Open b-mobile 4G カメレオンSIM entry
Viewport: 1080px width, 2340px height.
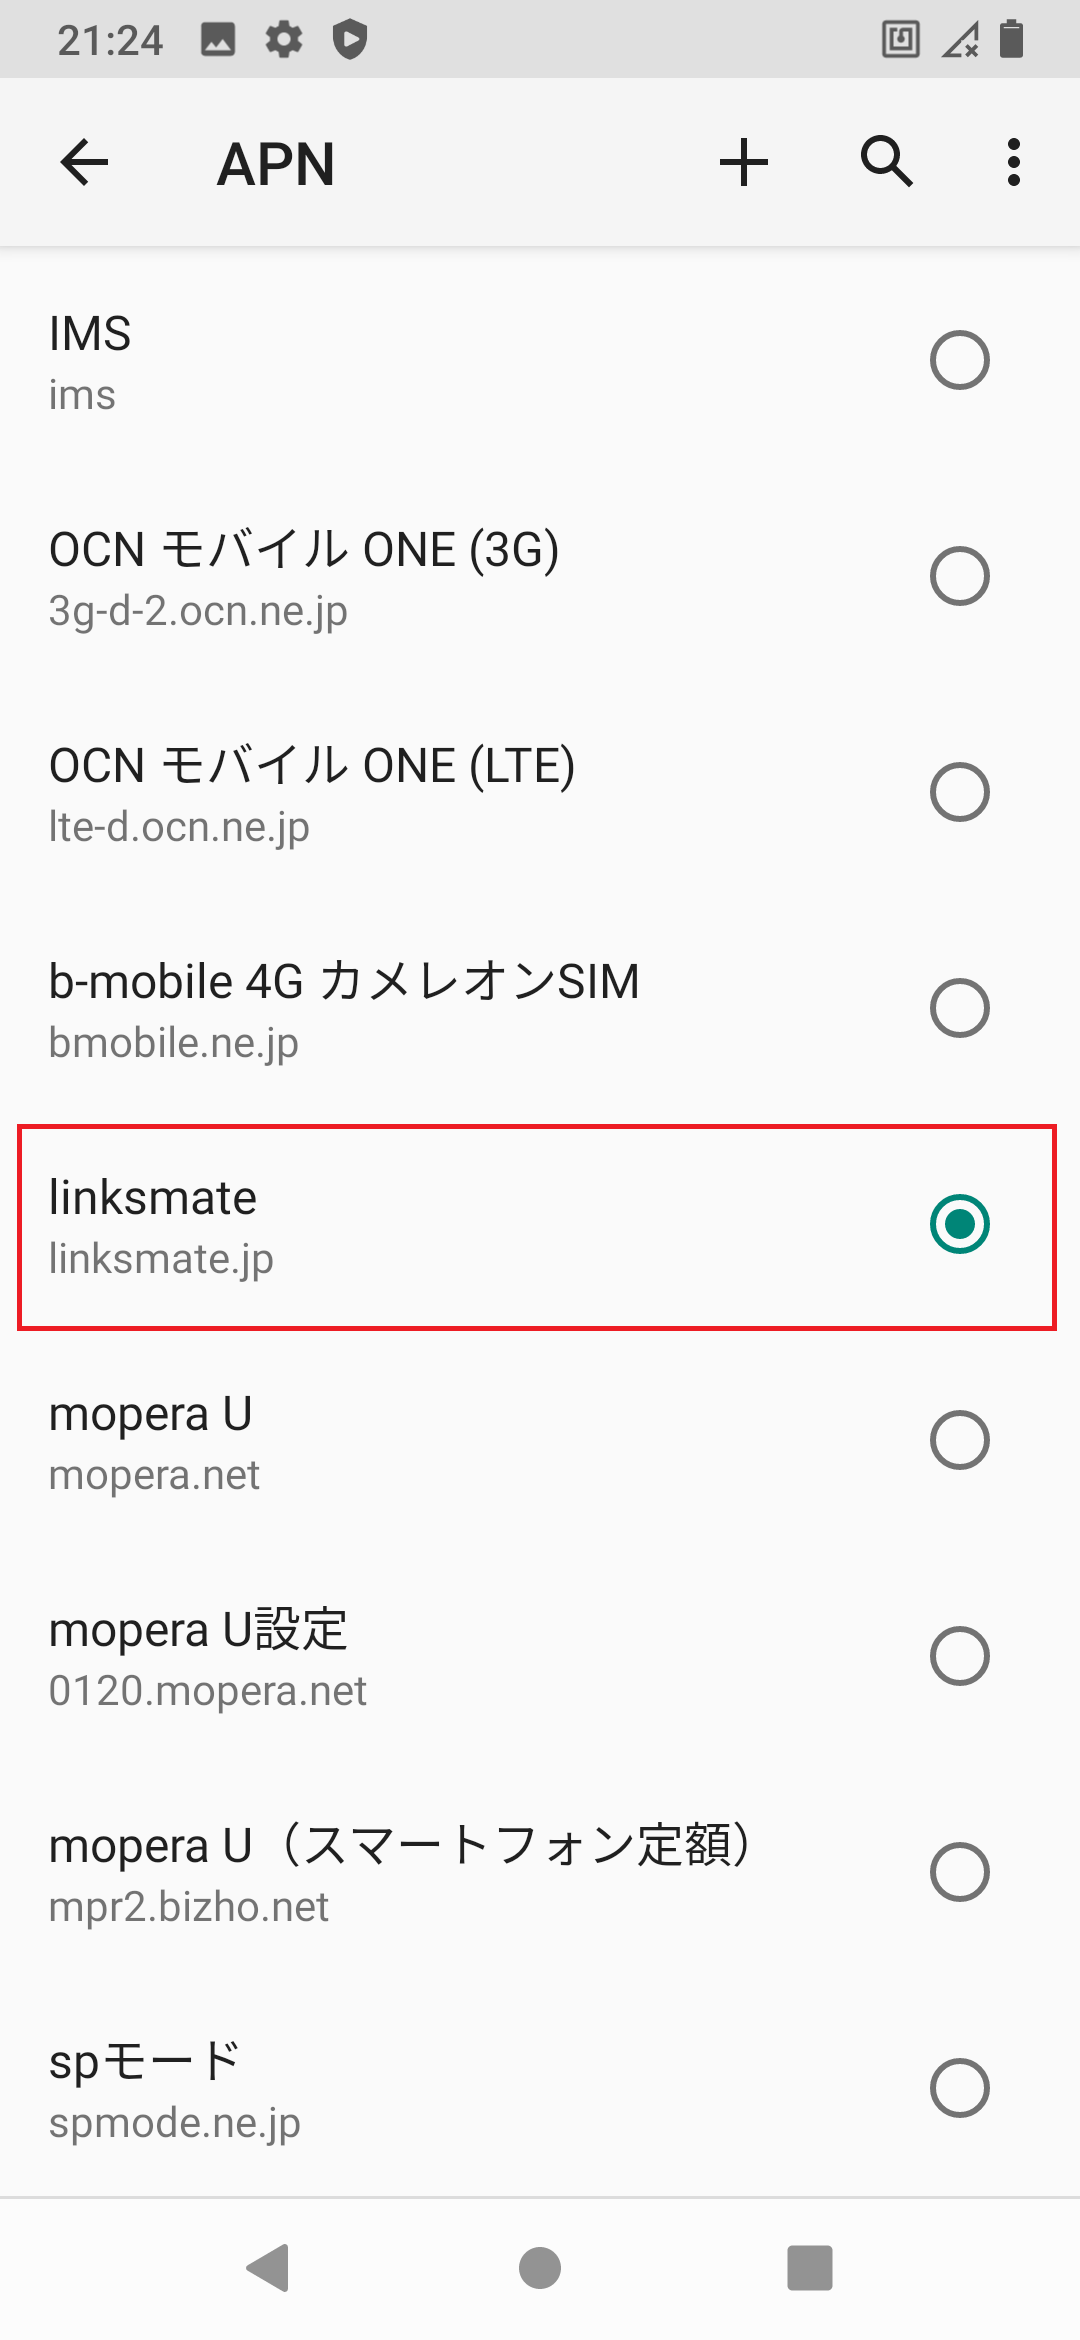point(540,1008)
